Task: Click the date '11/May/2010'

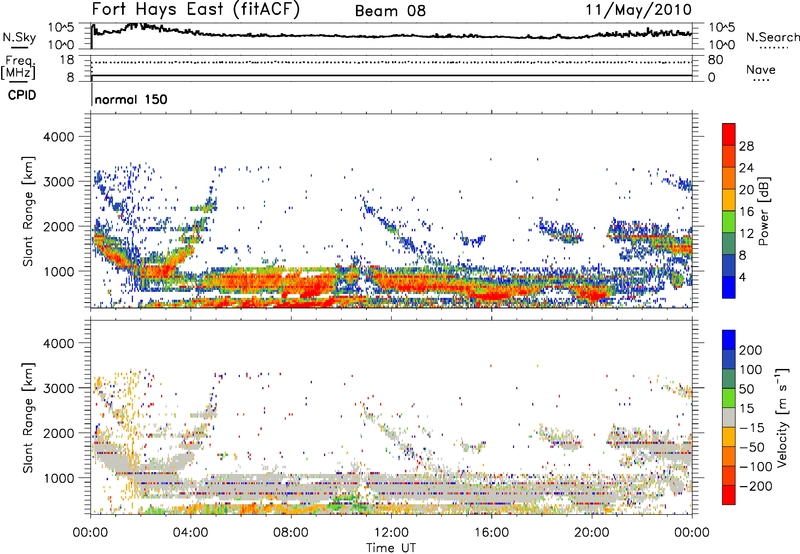Action: tap(638, 10)
